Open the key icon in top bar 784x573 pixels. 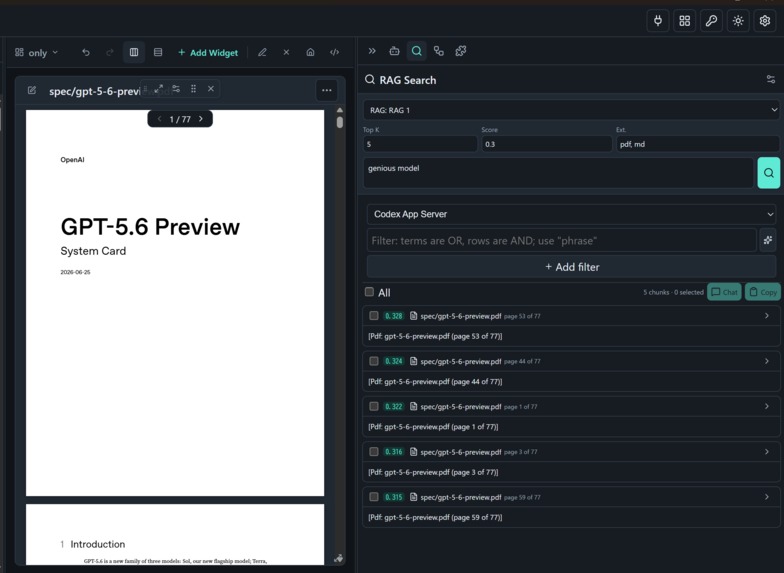711,21
